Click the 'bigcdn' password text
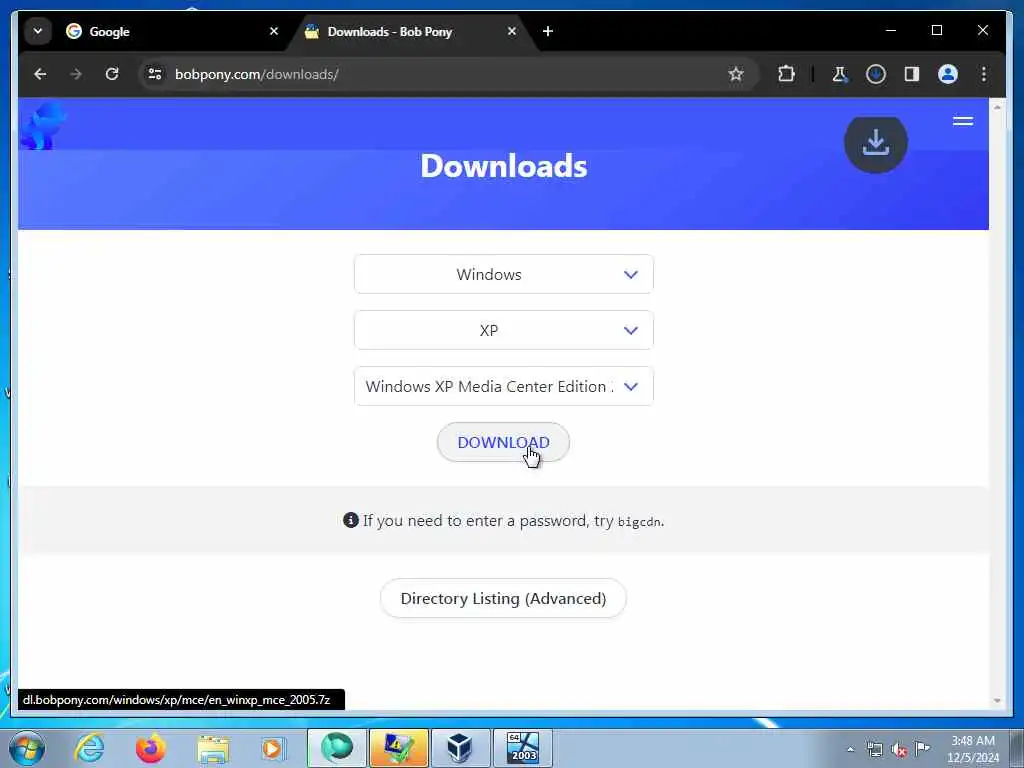Screen dimensions: 1024x768 639,522
